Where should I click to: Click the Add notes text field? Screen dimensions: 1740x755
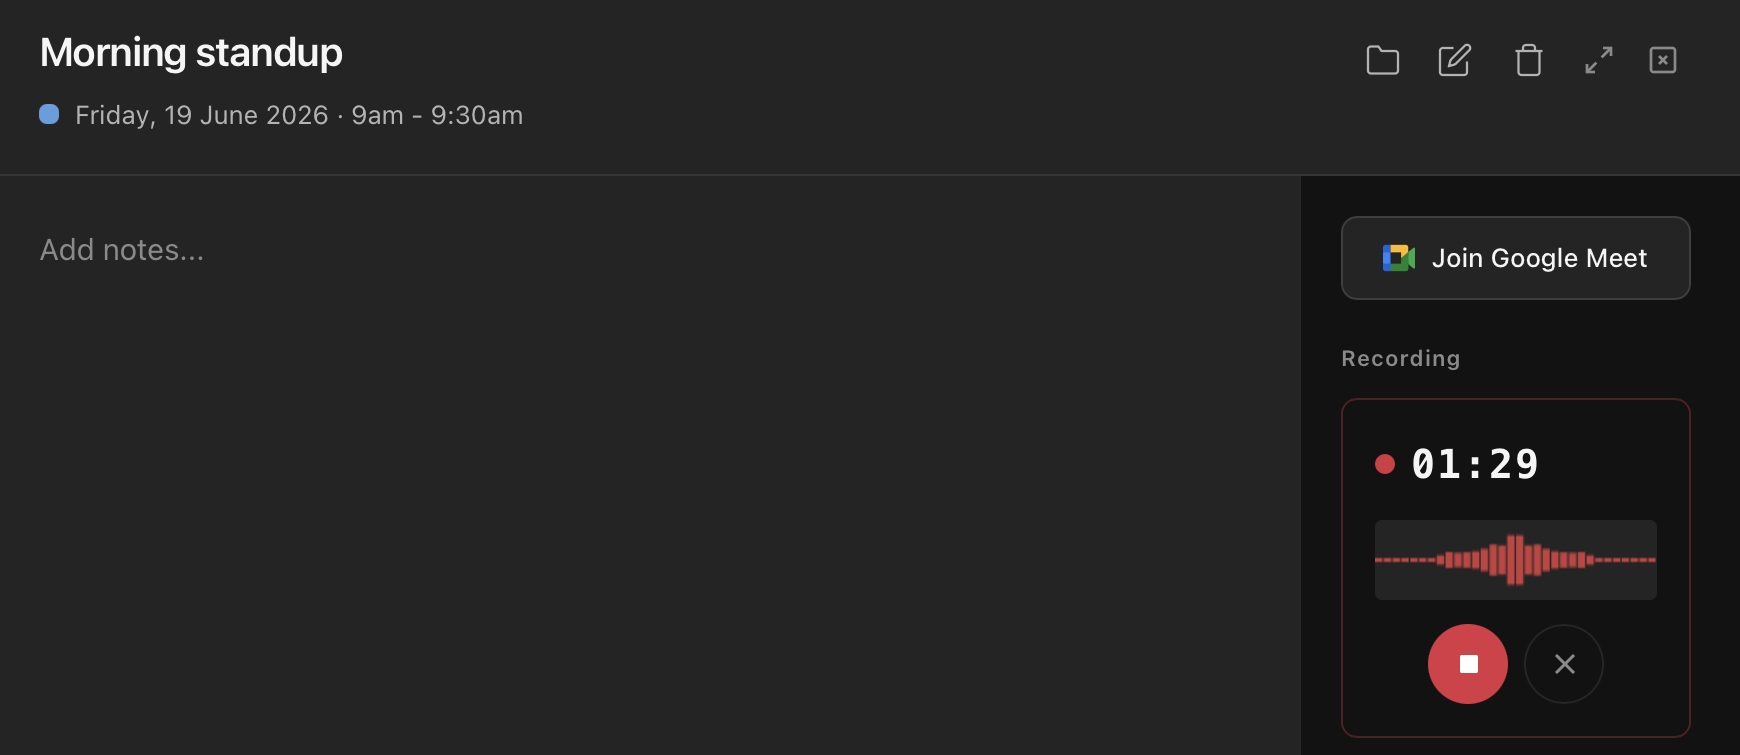[122, 250]
